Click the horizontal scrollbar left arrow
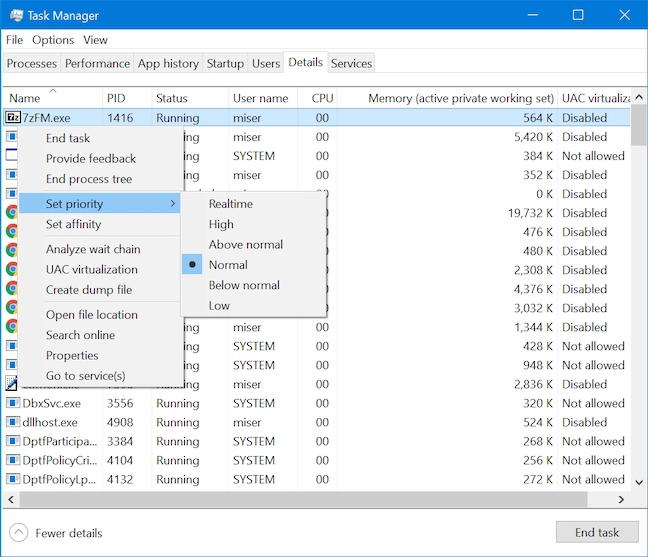648x557 pixels. [x=11, y=499]
